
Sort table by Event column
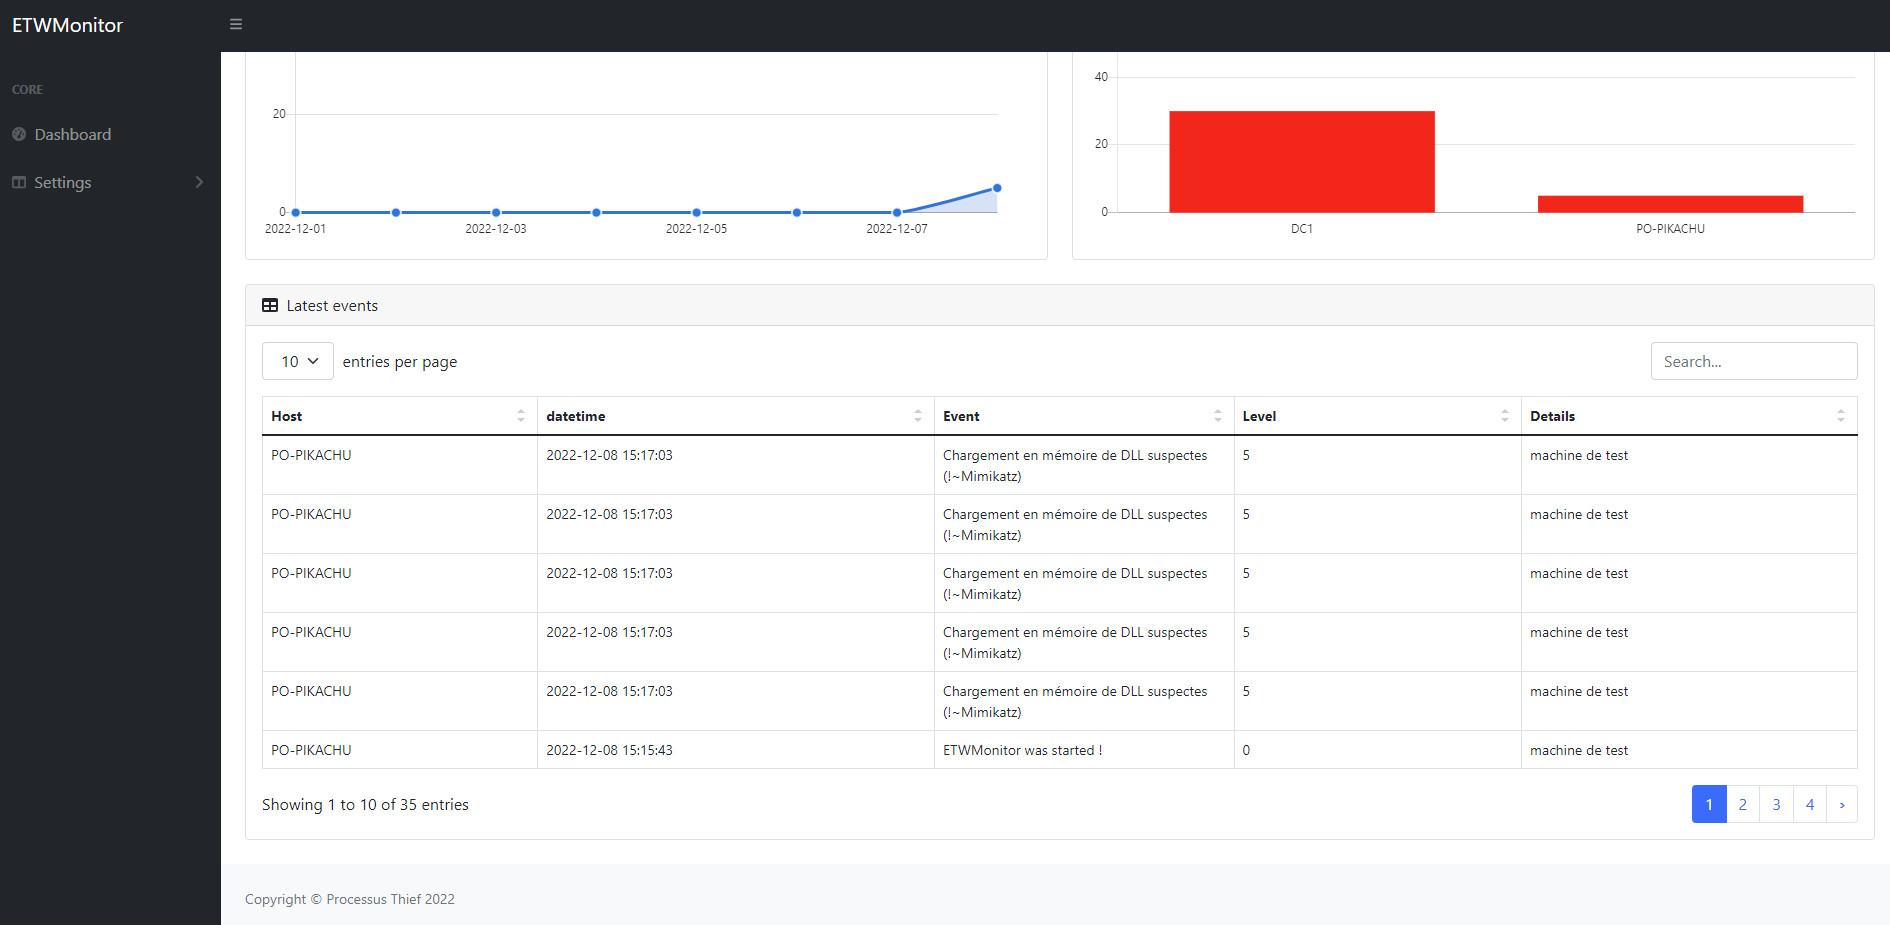[x=1217, y=416]
